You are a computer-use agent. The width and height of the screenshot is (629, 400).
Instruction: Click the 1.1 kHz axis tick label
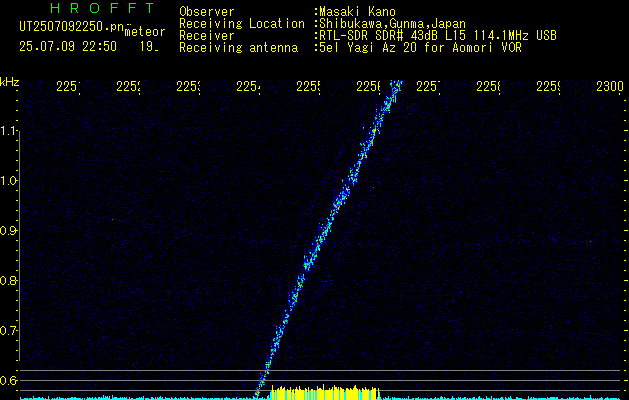pyautogui.click(x=8, y=131)
